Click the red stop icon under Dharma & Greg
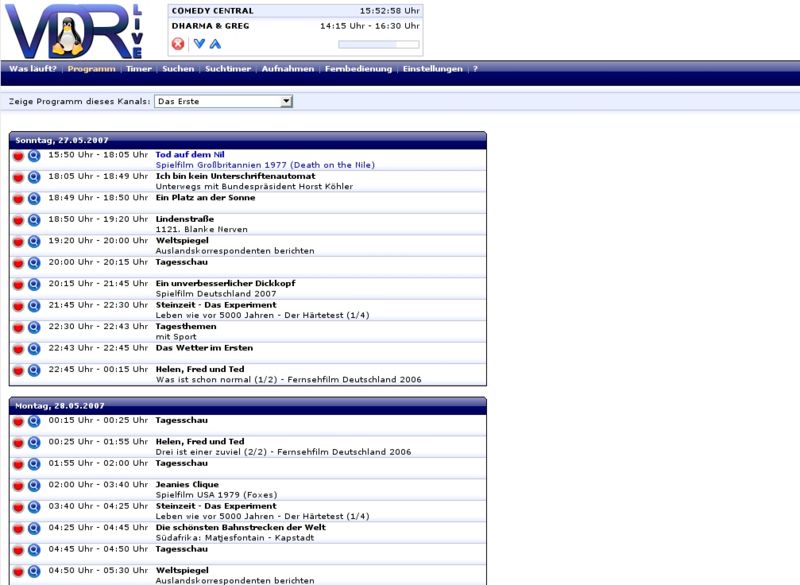The width and height of the screenshot is (800, 585). 178,44
